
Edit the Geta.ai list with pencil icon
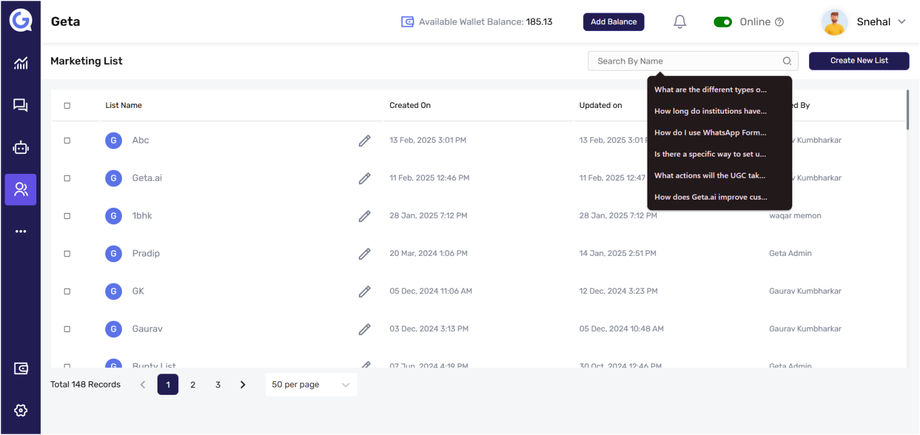tap(364, 178)
